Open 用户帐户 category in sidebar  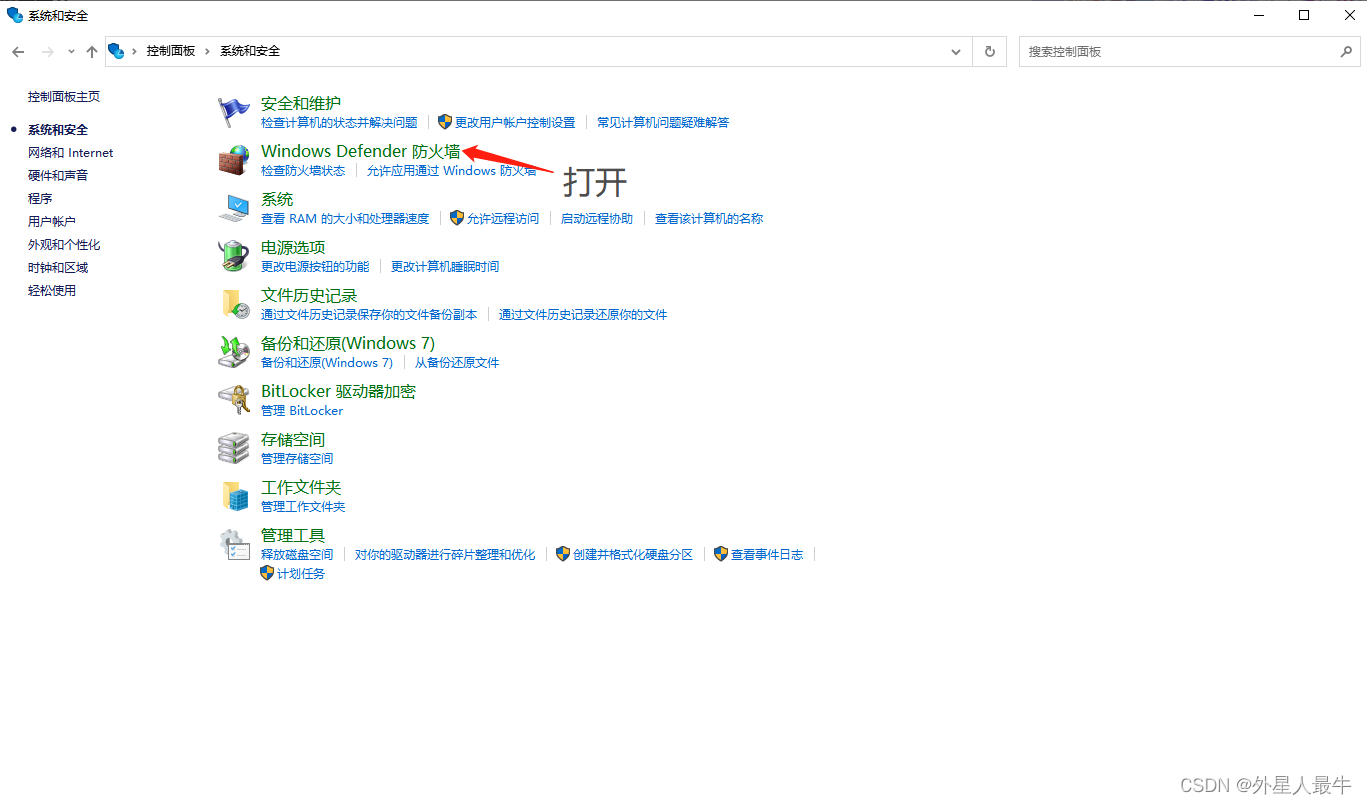tap(52, 222)
